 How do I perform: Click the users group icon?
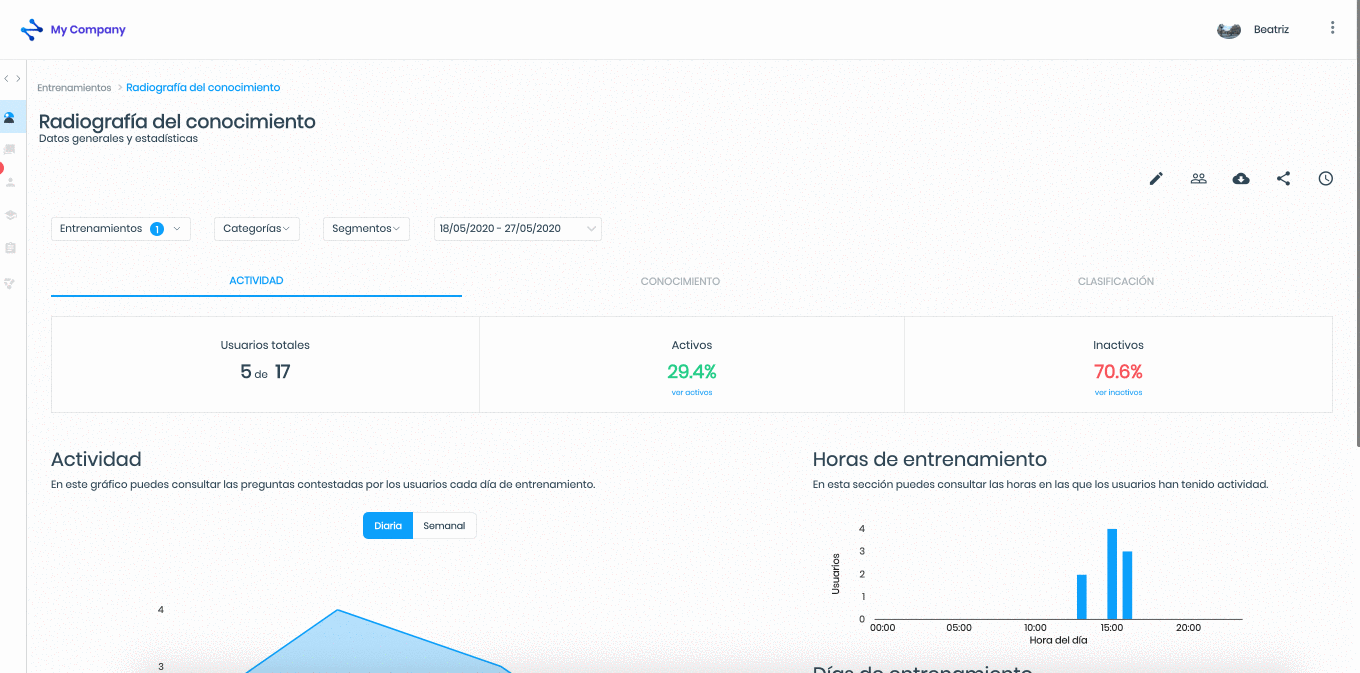click(1198, 179)
